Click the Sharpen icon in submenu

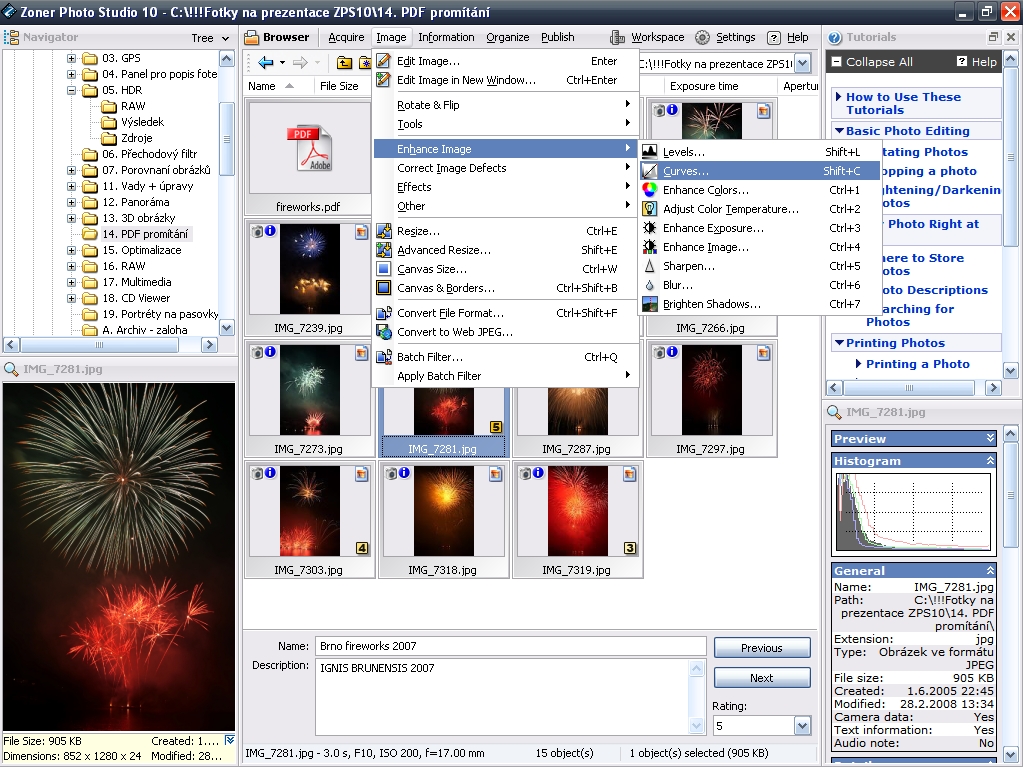point(650,267)
